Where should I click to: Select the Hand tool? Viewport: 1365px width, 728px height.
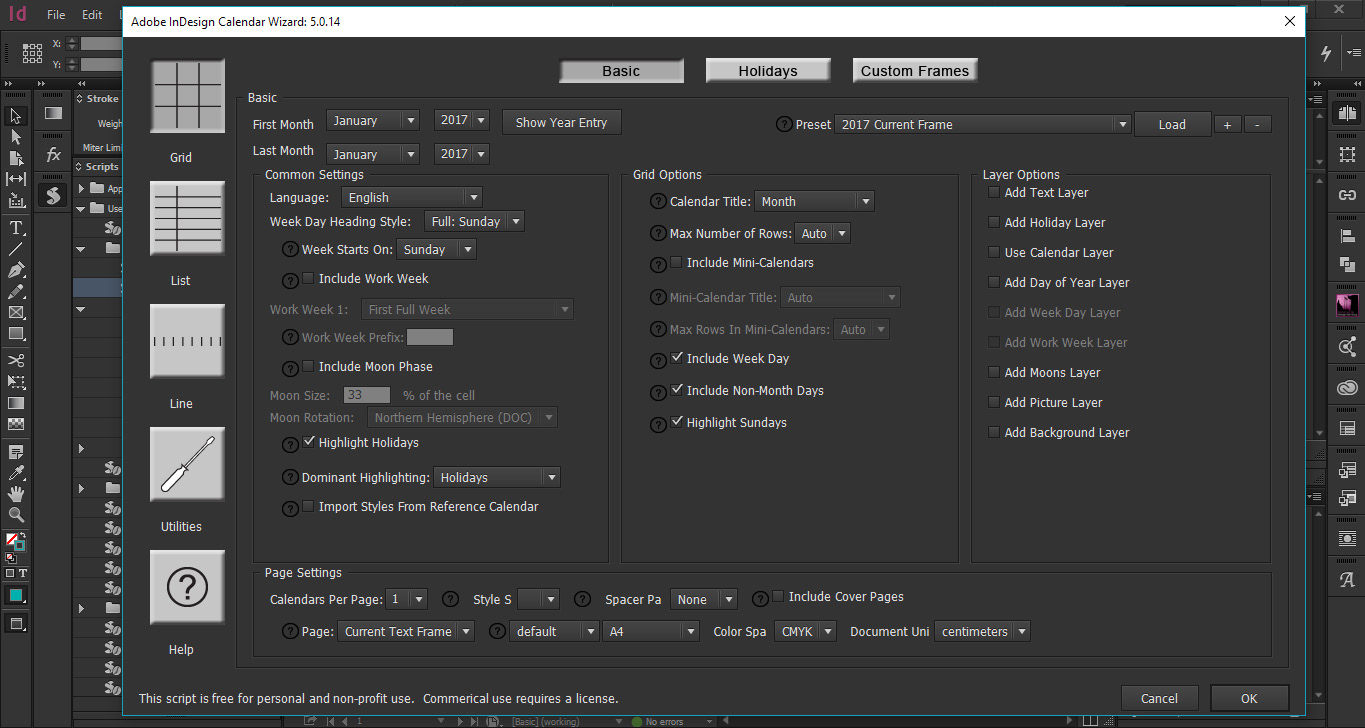point(16,494)
